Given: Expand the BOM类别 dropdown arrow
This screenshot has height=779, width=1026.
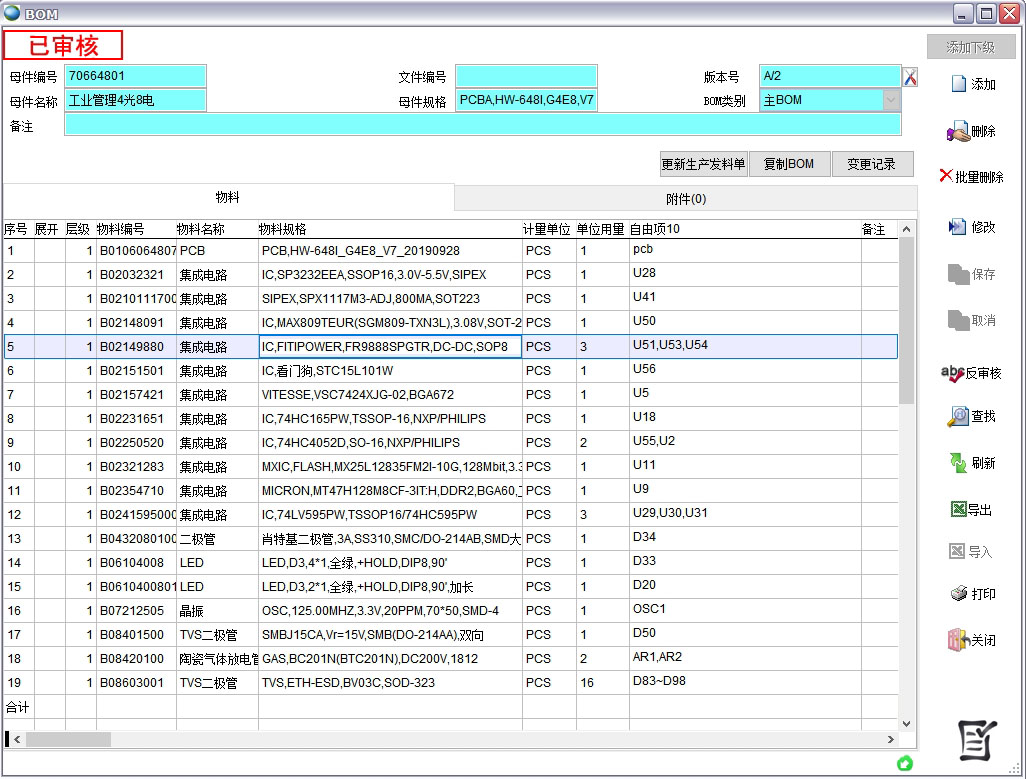Looking at the screenshot, I should (x=891, y=100).
